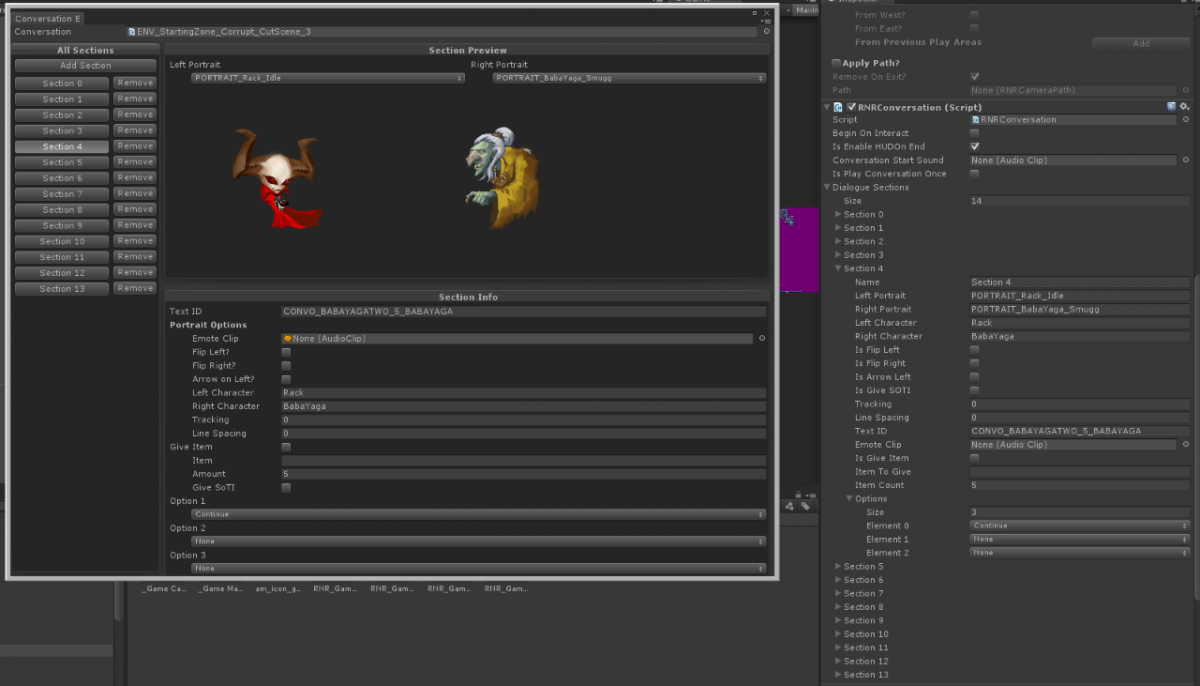Toggle the Is Flip Left checkbox in Inspector
Viewport: 1200px width, 686px height.
click(x=975, y=350)
